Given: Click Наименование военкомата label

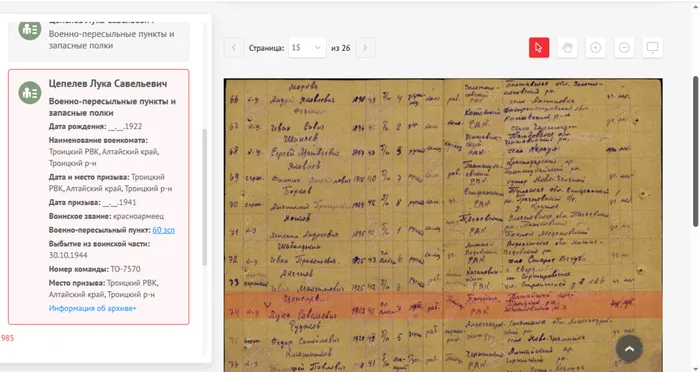Looking at the screenshot, I should point(98,140).
